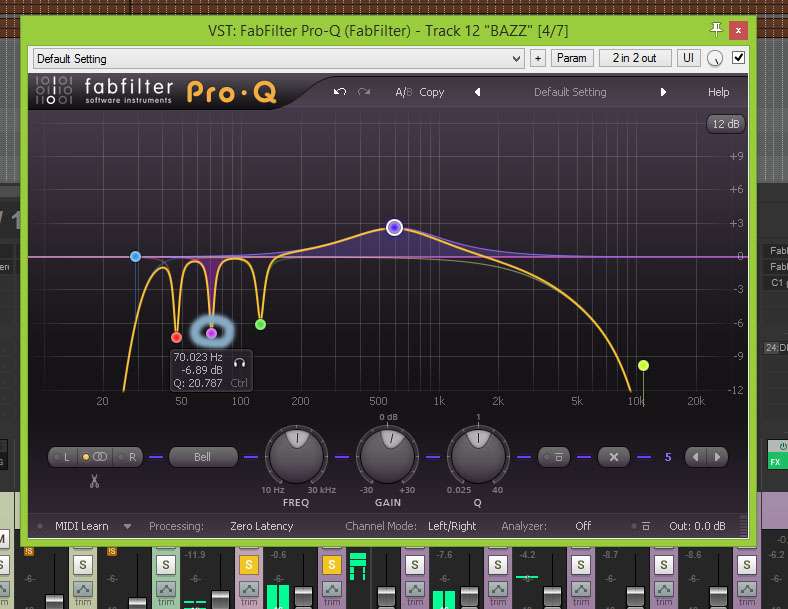The image size is (788, 609).
Task: Open the Bell filter shape menu
Action: pyautogui.click(x=203, y=457)
